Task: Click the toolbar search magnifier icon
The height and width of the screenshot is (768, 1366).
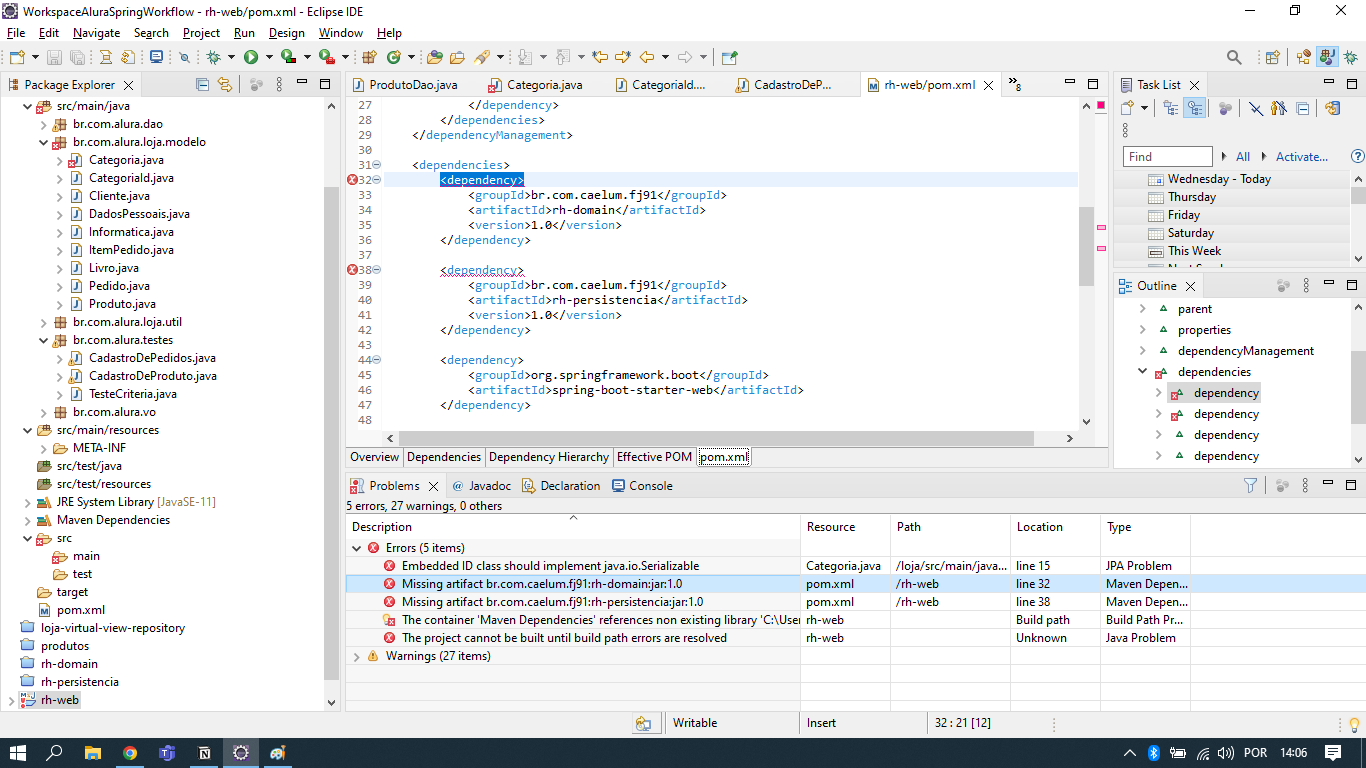Action: [1235, 58]
